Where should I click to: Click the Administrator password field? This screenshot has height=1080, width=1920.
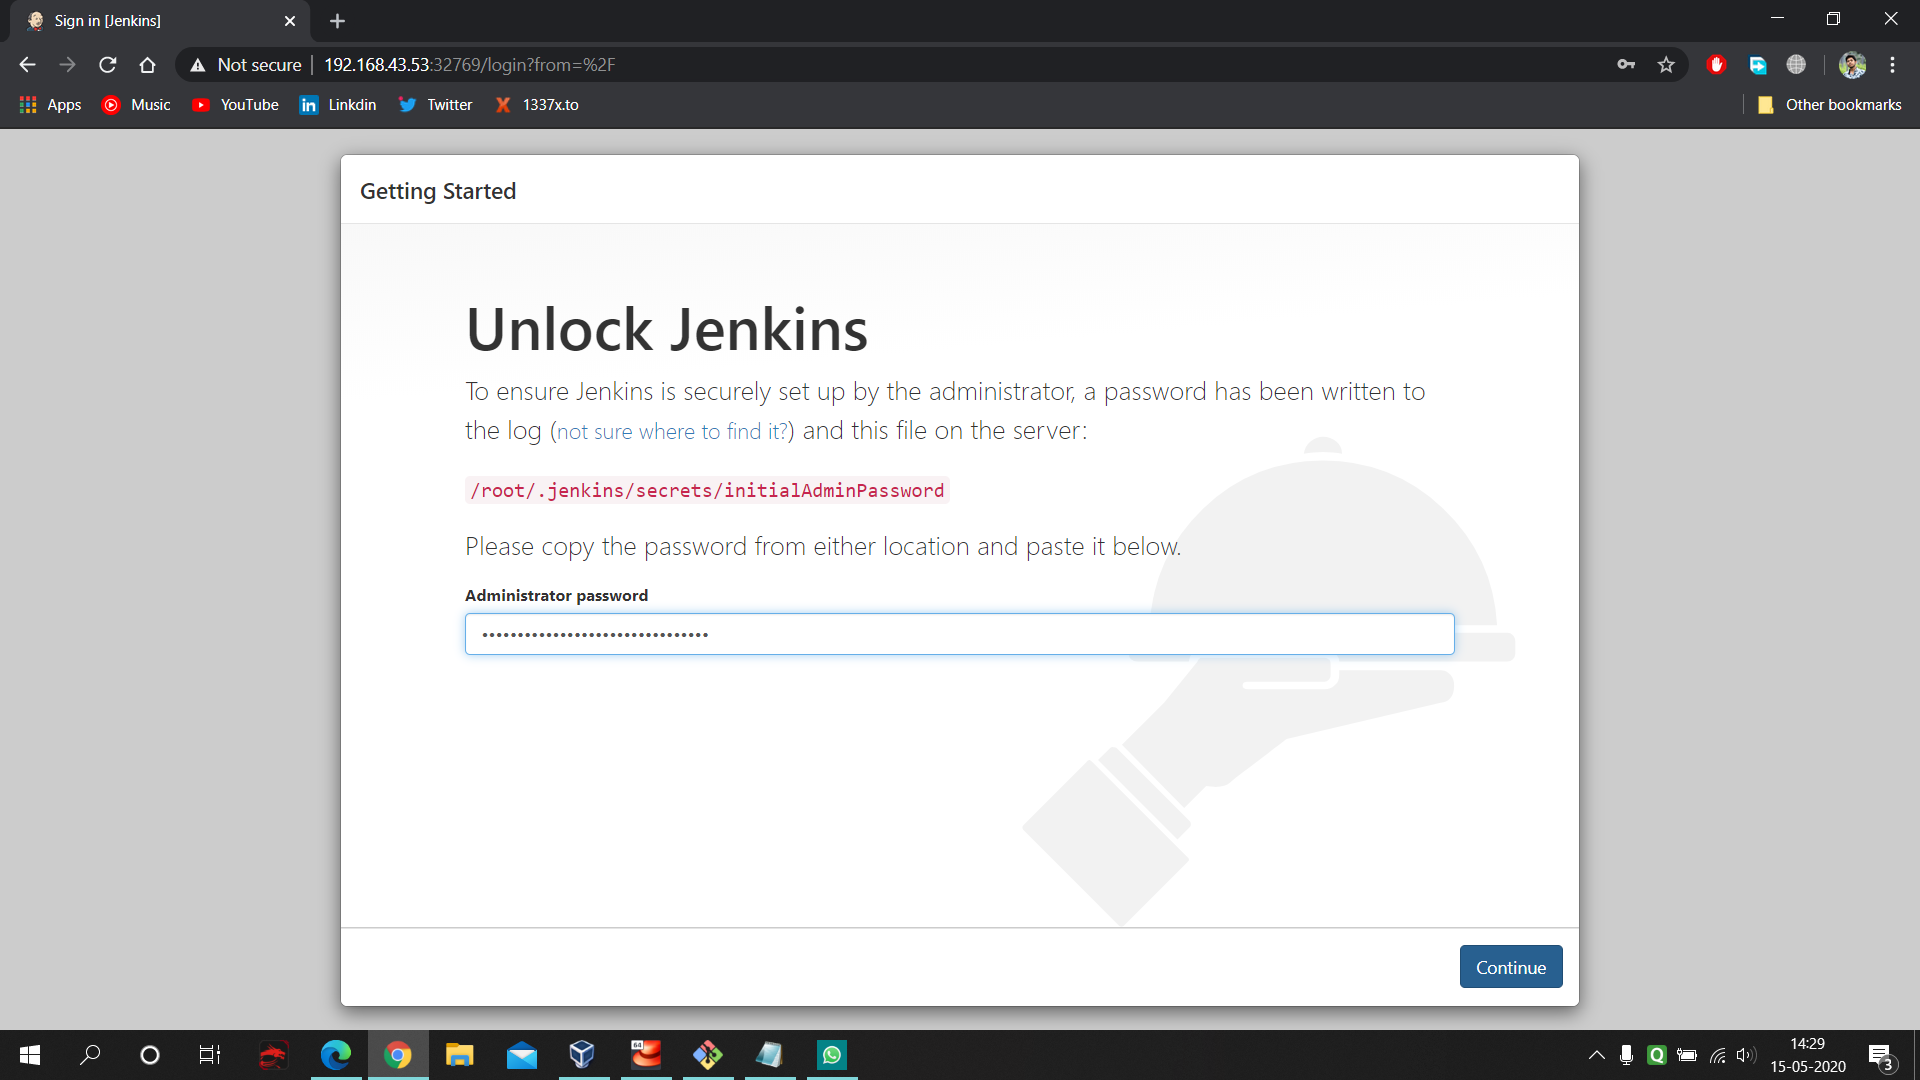[x=959, y=634]
